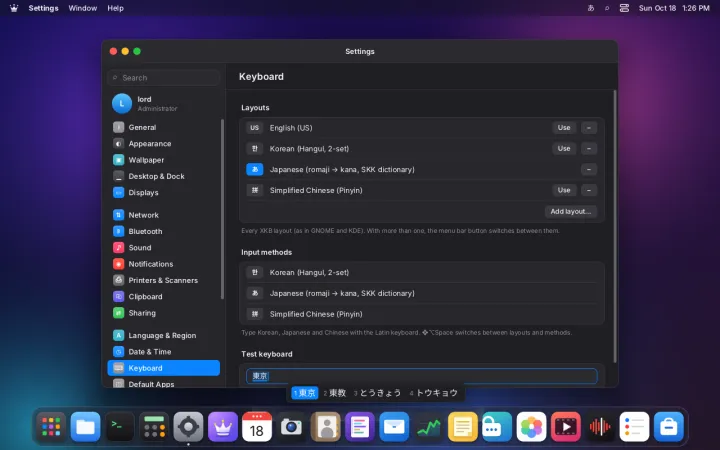Select Clipboard in the sidebar
Viewport: 720px width, 450px height.
pyautogui.click(x=163, y=297)
